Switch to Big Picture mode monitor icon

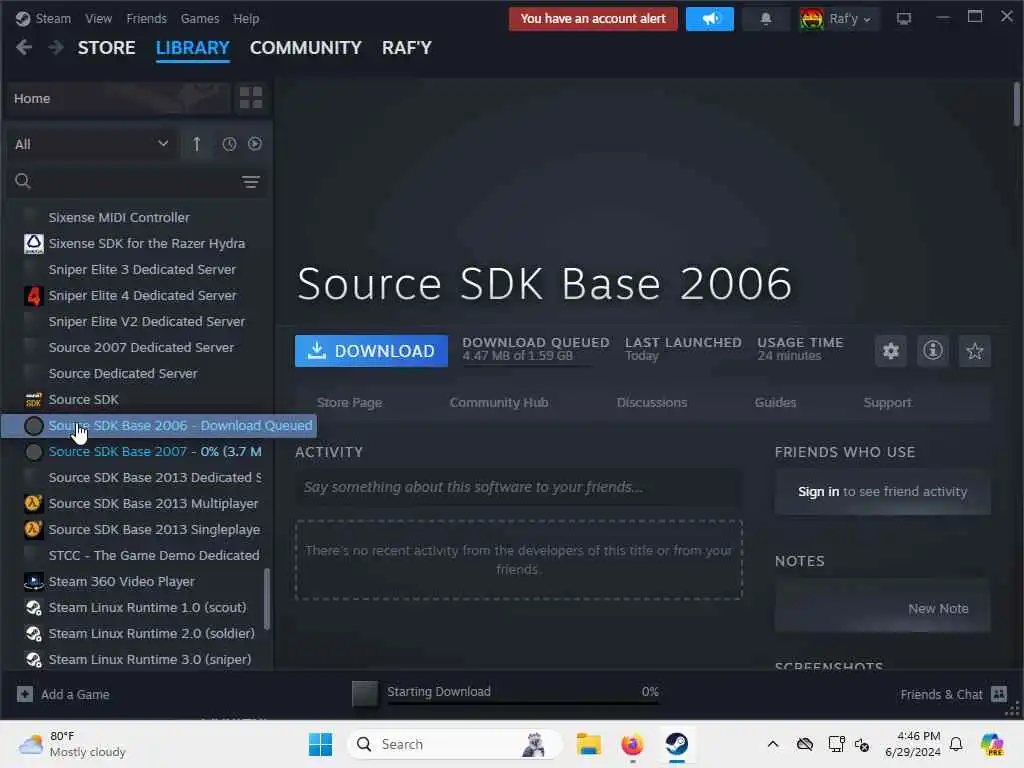904,19
